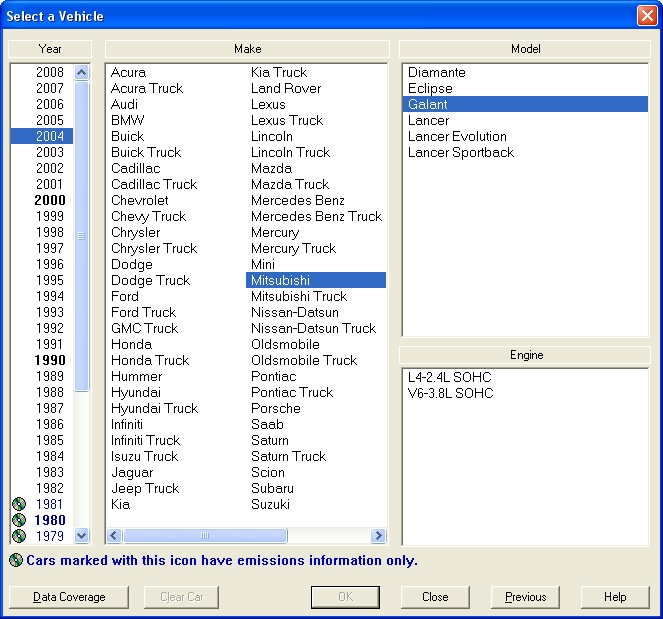Open Help for vehicle selection

615,597
